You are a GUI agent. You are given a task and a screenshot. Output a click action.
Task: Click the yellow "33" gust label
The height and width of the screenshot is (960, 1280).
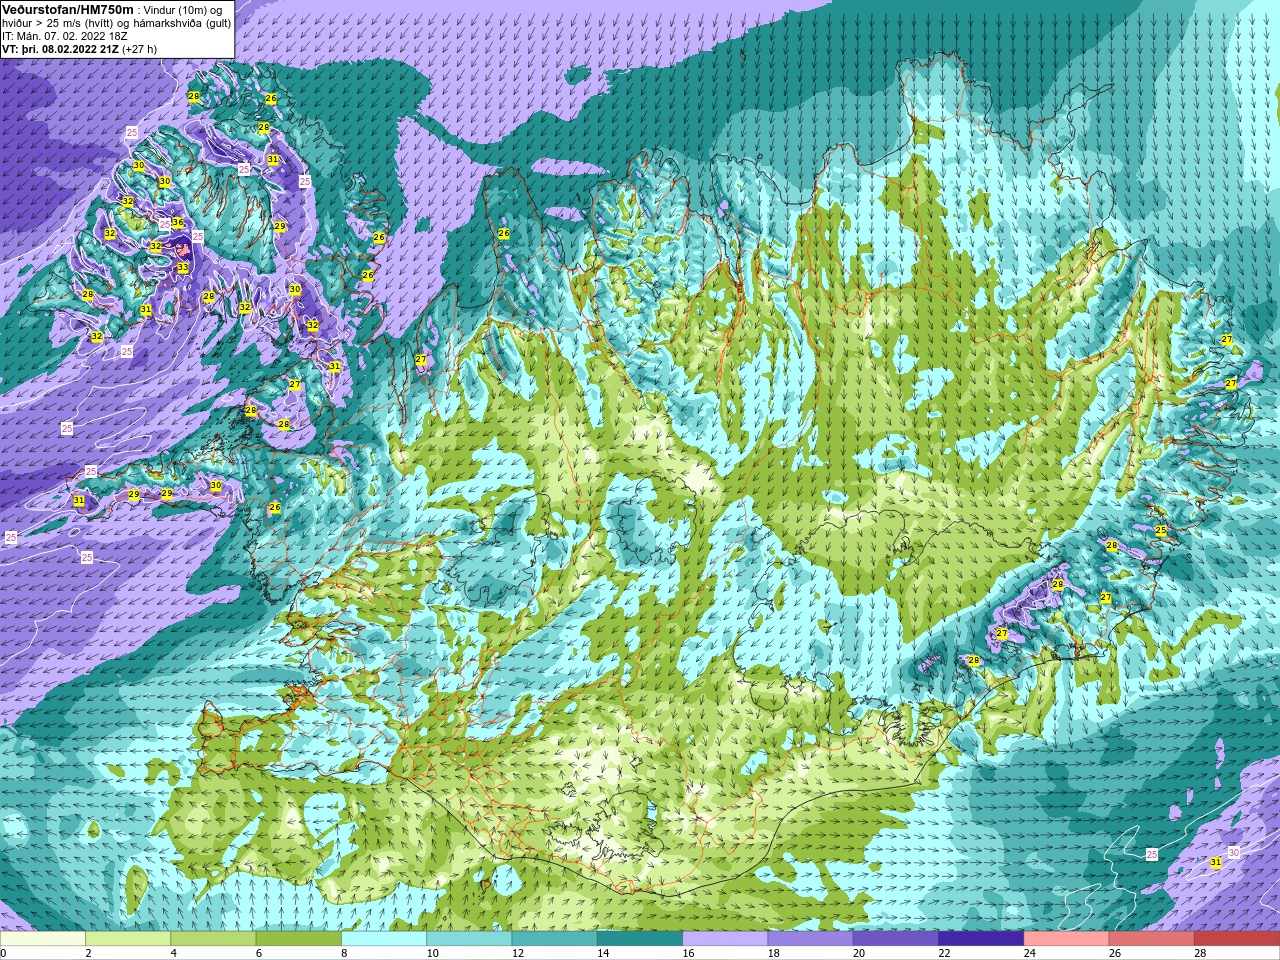[x=182, y=268]
